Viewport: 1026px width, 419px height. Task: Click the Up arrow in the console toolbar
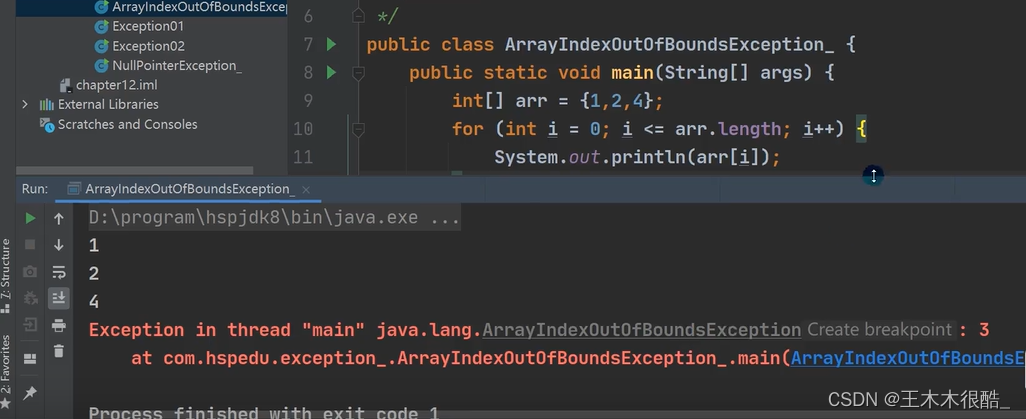coord(59,219)
